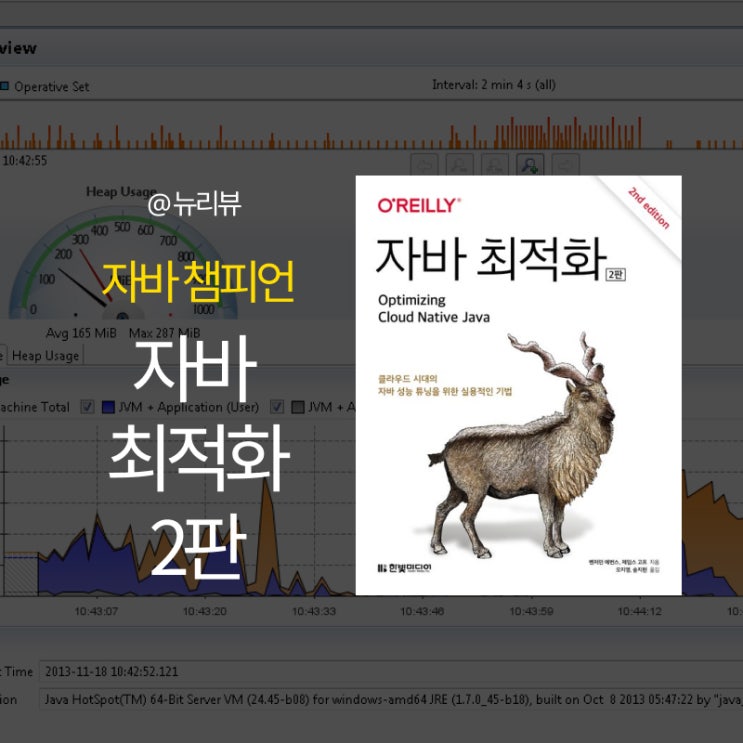This screenshot has height=743, width=743.
Task: Click the 10:43:59 axis label
Action: 531,611
